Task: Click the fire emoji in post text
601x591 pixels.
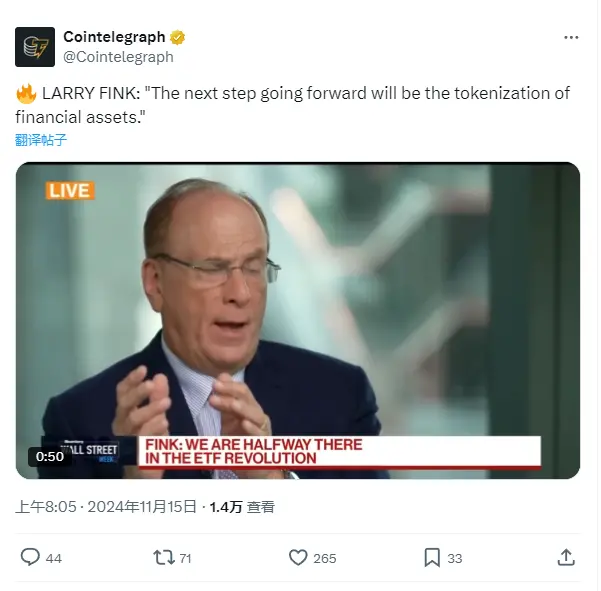Action: pyautogui.click(x=26, y=94)
